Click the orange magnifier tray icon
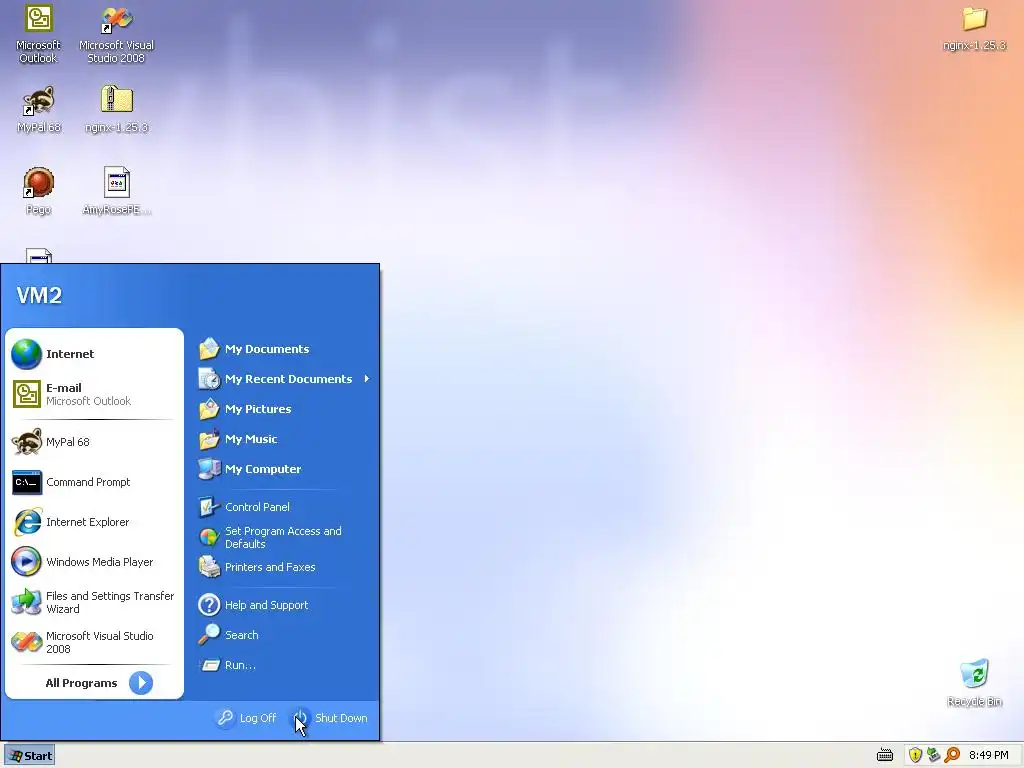The width and height of the screenshot is (1024, 768). [952, 756]
